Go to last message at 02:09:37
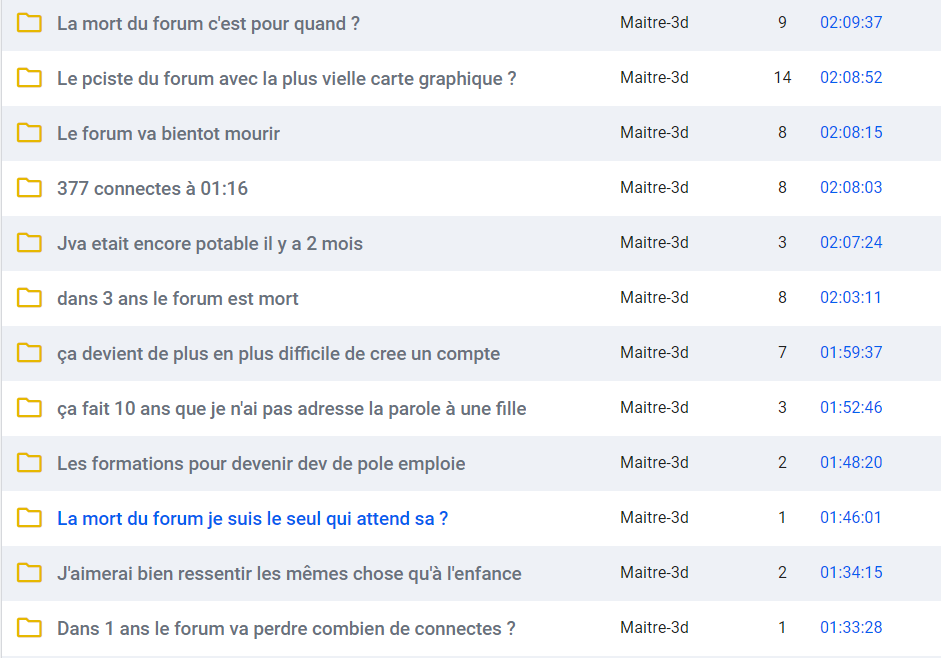The image size is (941, 658). [x=851, y=22]
